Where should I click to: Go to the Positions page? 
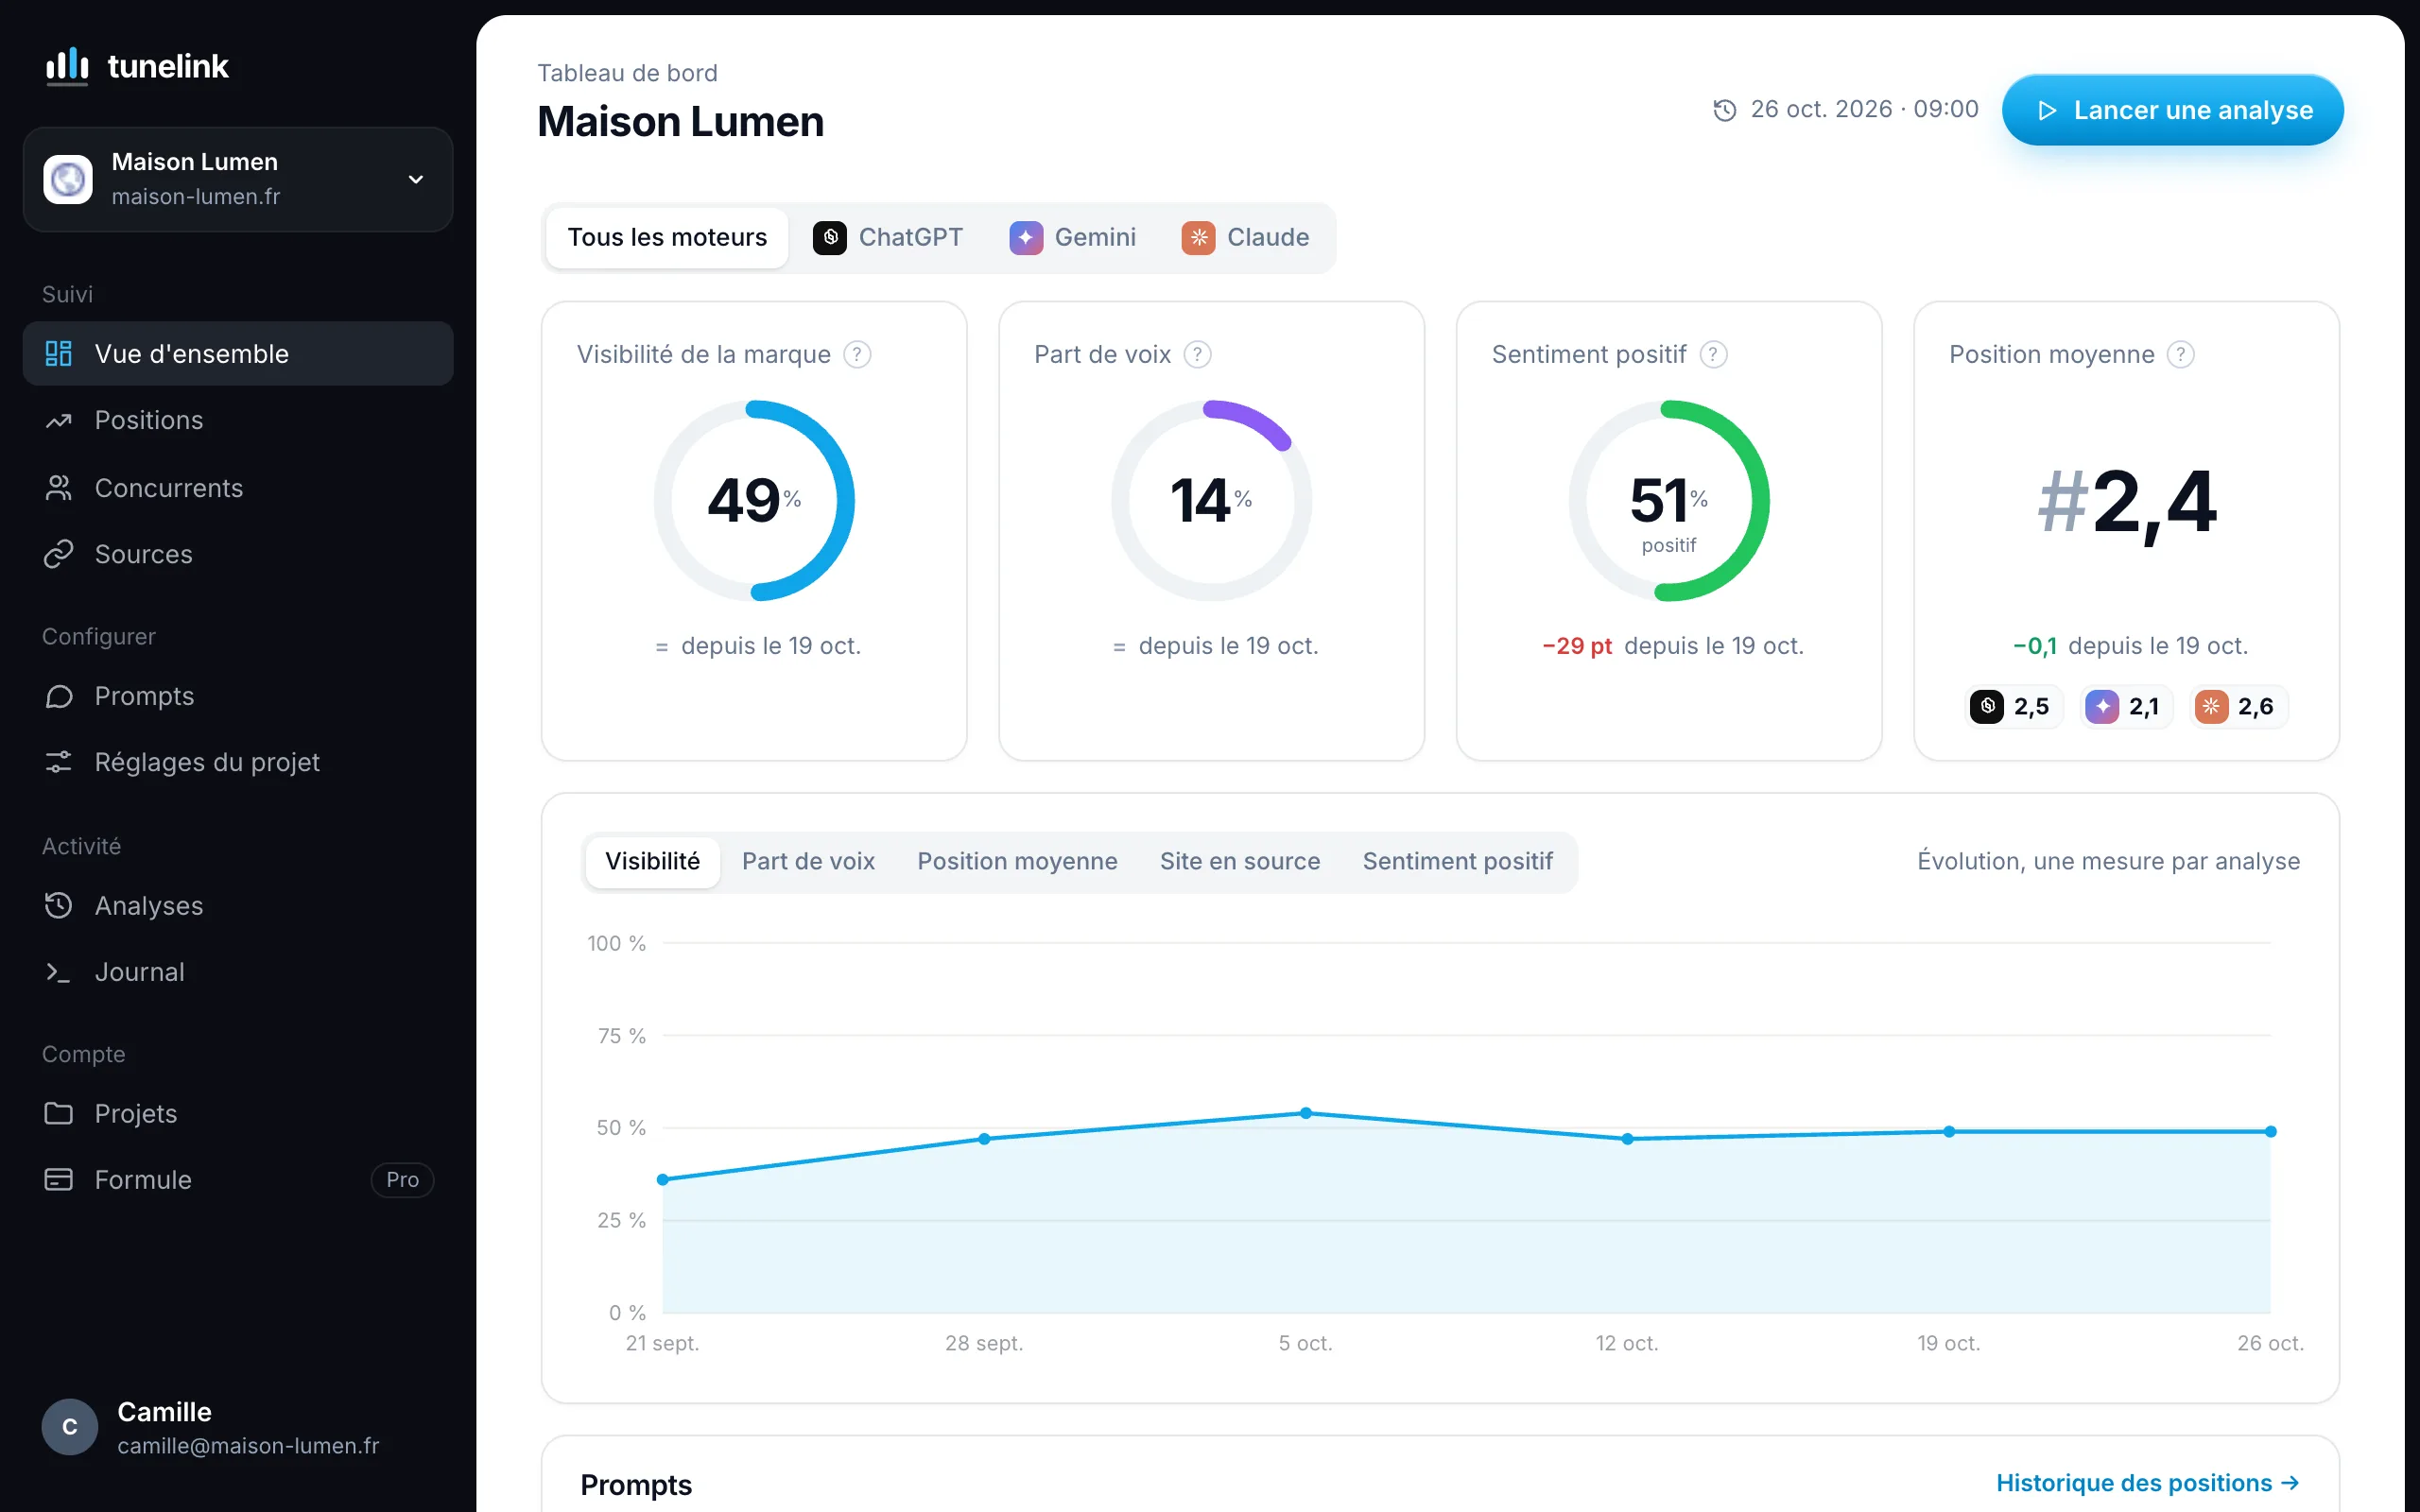(x=238, y=420)
